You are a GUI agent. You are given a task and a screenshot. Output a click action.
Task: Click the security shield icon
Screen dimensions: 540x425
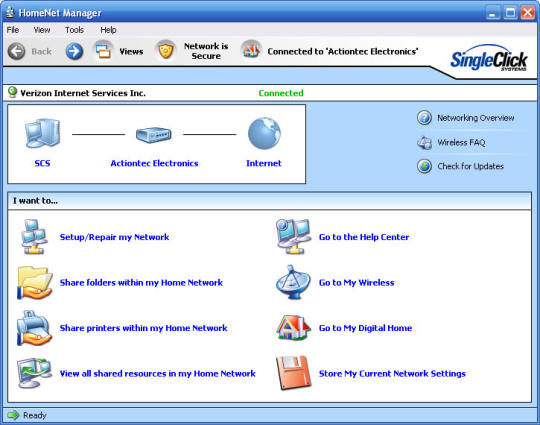[x=166, y=51]
